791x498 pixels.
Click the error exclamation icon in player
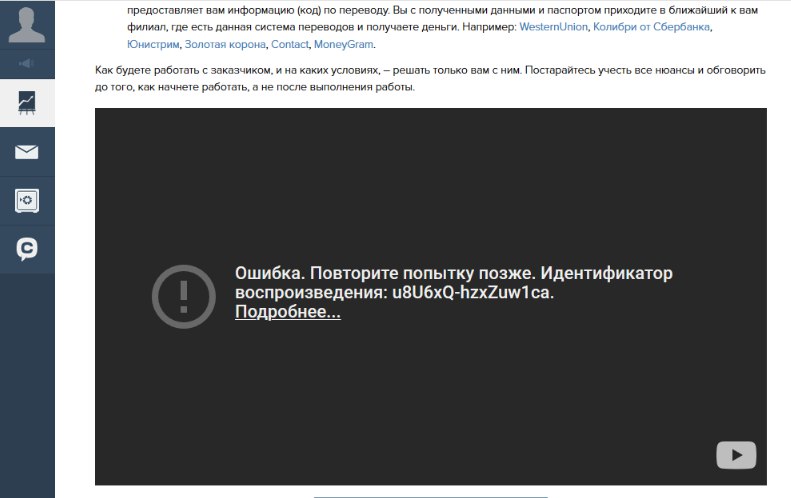click(184, 297)
